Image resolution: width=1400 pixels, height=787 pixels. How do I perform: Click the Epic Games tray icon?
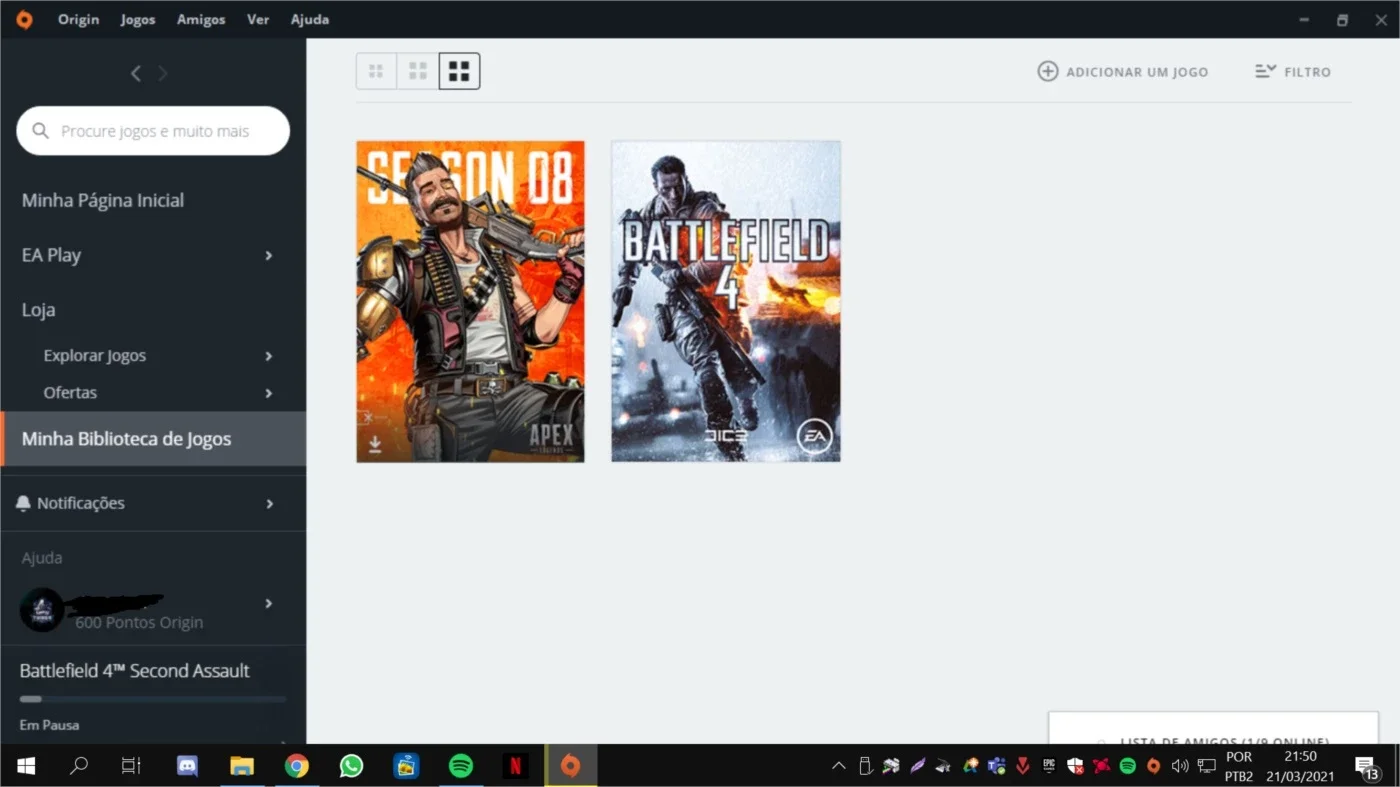(1049, 766)
